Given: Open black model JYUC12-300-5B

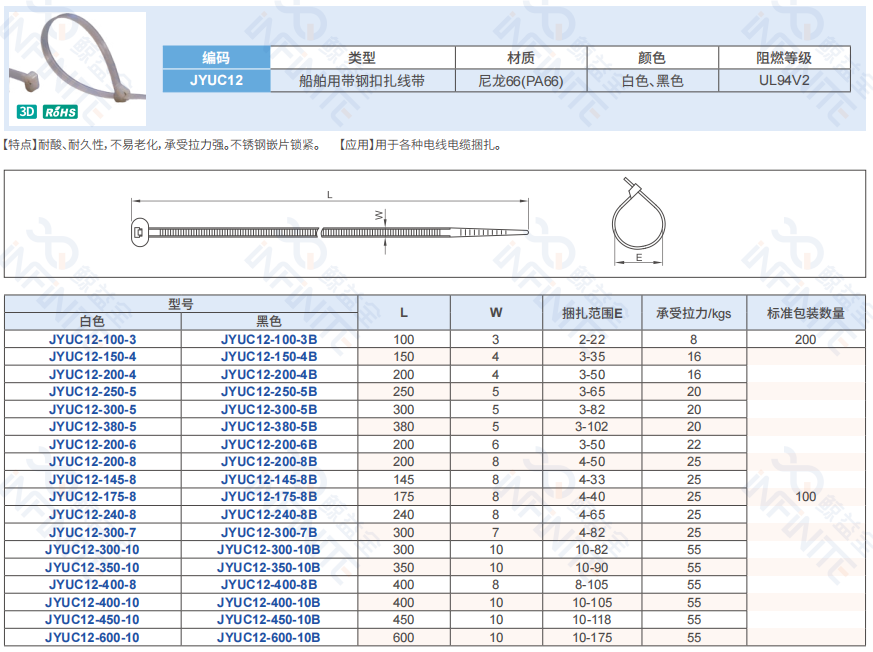Looking at the screenshot, I should coord(269,409).
